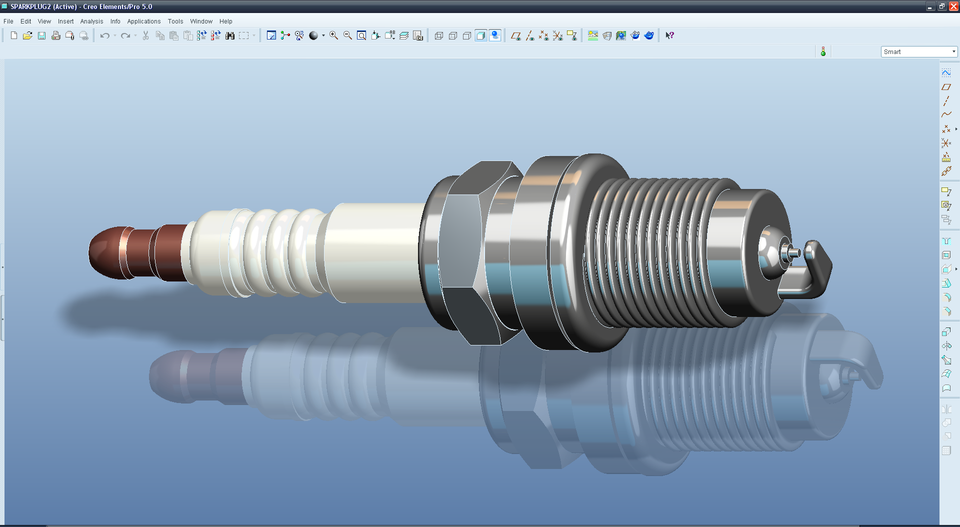
Task: Switch display to Shading
Action: 481,36
